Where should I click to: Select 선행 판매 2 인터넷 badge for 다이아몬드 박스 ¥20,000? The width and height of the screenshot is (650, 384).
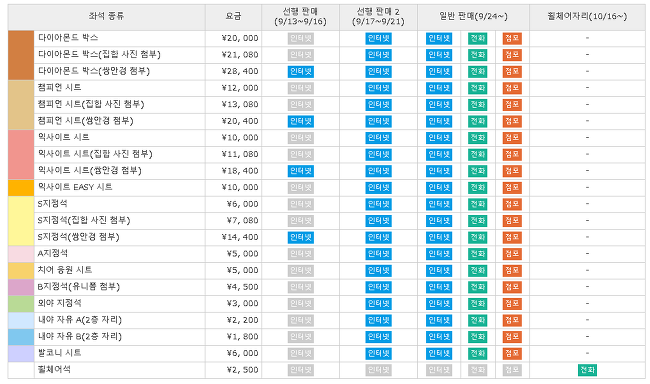click(x=378, y=38)
